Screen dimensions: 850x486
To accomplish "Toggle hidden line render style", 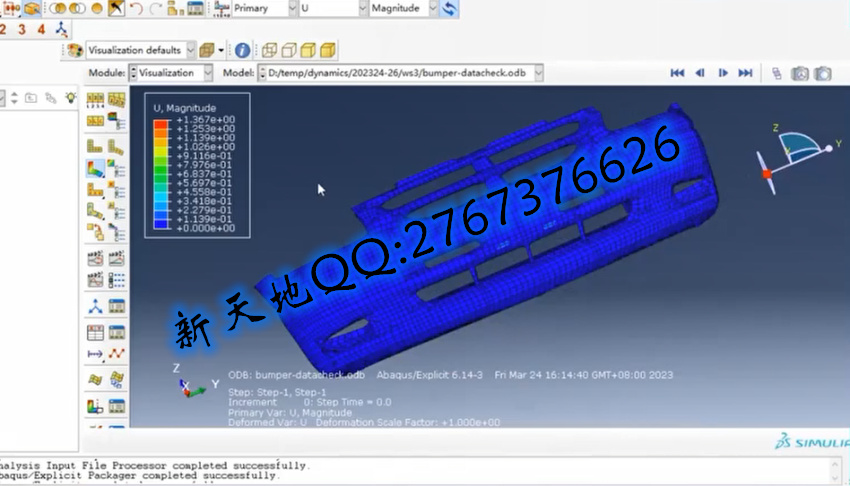I will [x=289, y=50].
